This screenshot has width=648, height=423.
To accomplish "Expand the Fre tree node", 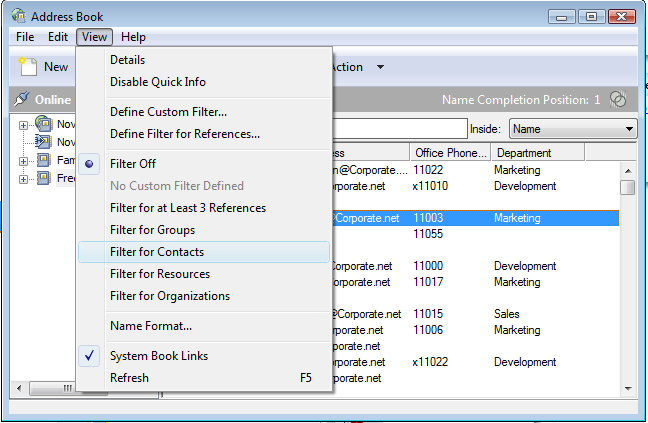I will click(24, 179).
